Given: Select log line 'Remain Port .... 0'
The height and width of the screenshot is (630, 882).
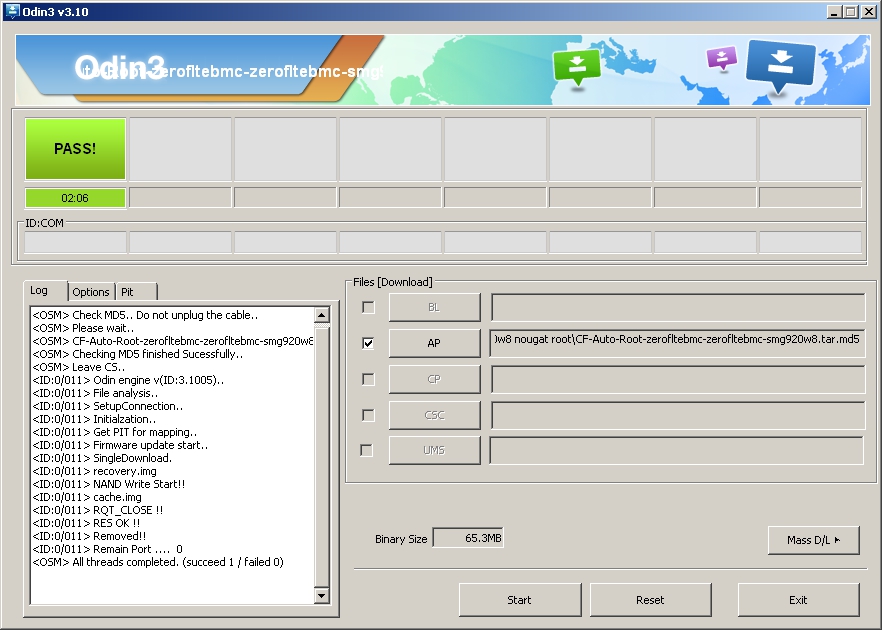Looking at the screenshot, I should tap(107, 548).
